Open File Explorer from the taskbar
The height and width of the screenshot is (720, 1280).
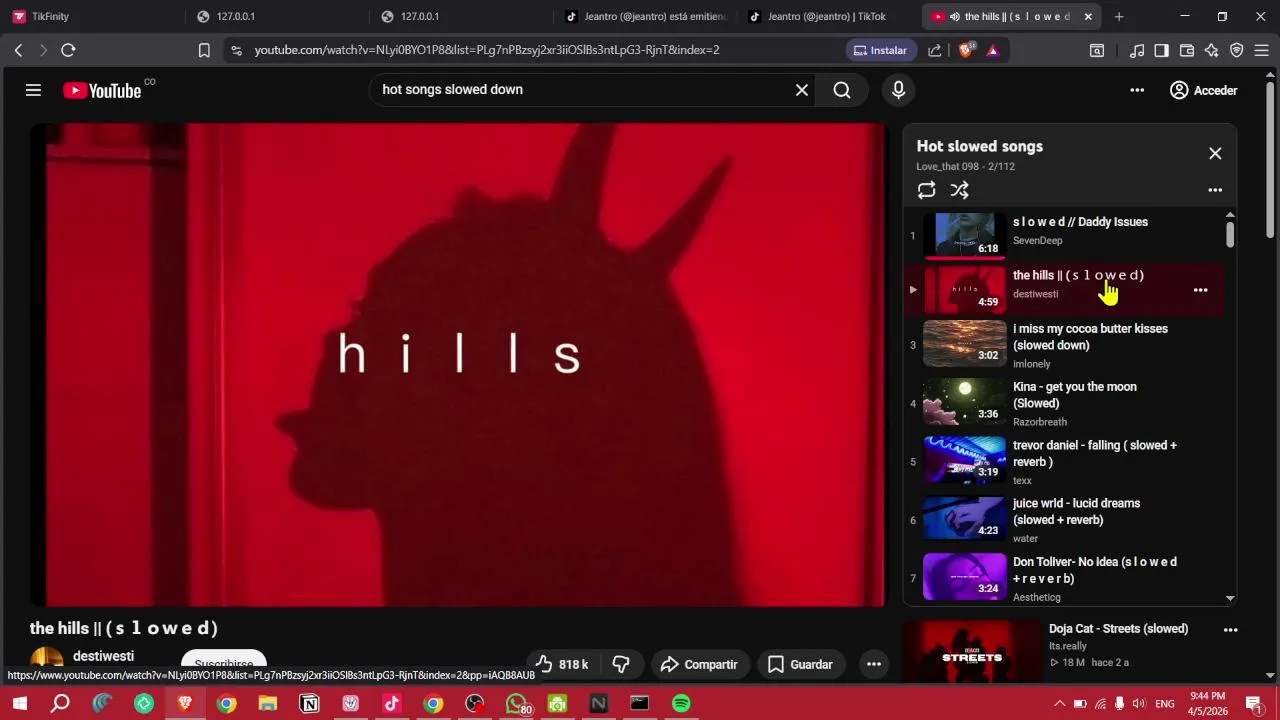(x=267, y=704)
